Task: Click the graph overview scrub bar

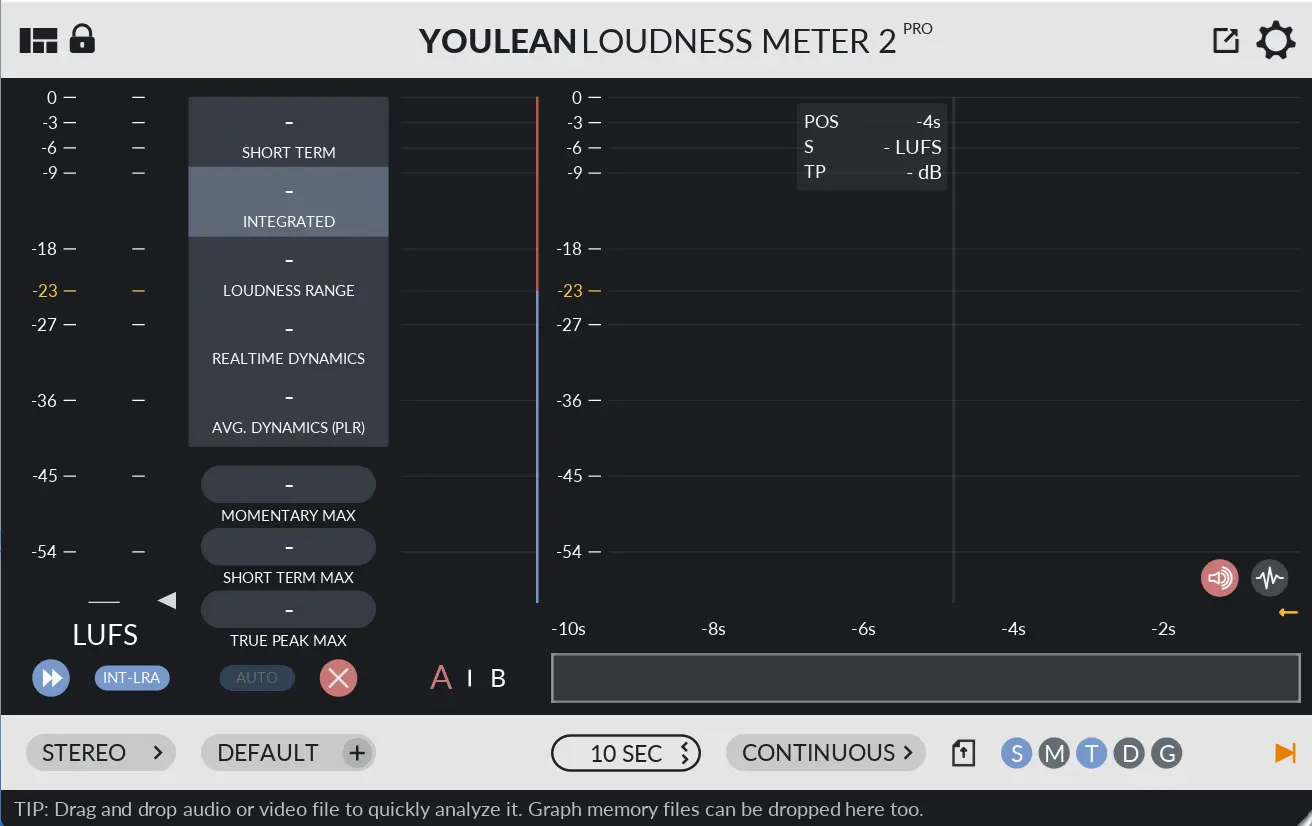Action: pos(926,678)
